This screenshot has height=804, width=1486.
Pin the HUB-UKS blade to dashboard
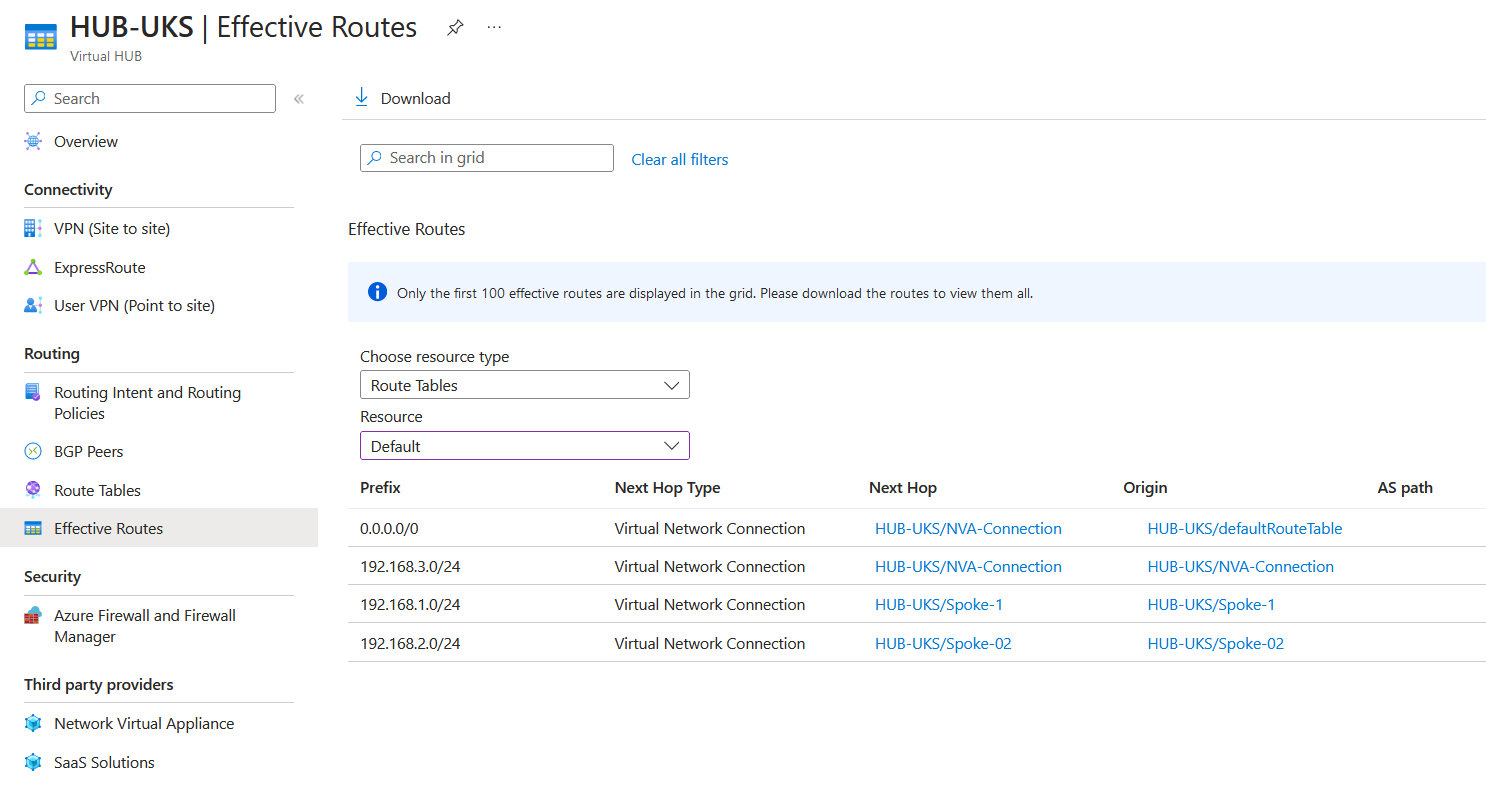click(455, 28)
